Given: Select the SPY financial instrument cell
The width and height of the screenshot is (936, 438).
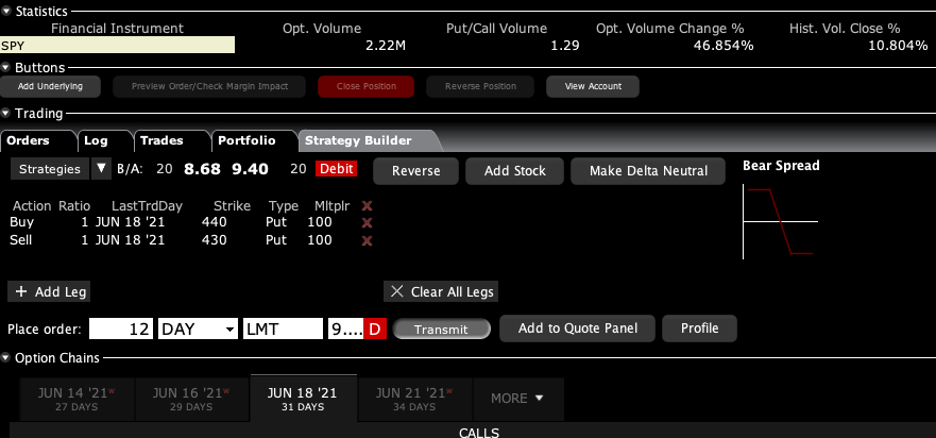Looking at the screenshot, I should [x=117, y=45].
